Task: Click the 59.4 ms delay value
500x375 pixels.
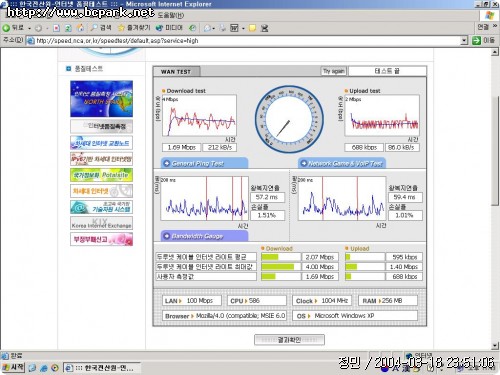Action: [405, 197]
